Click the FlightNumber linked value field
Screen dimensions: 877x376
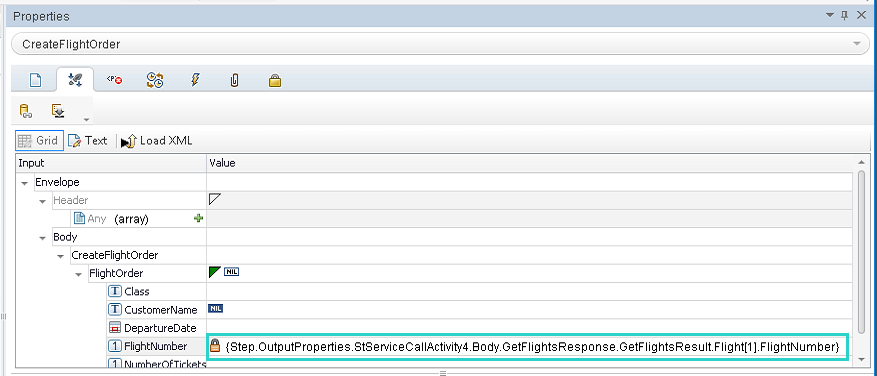tap(527, 347)
